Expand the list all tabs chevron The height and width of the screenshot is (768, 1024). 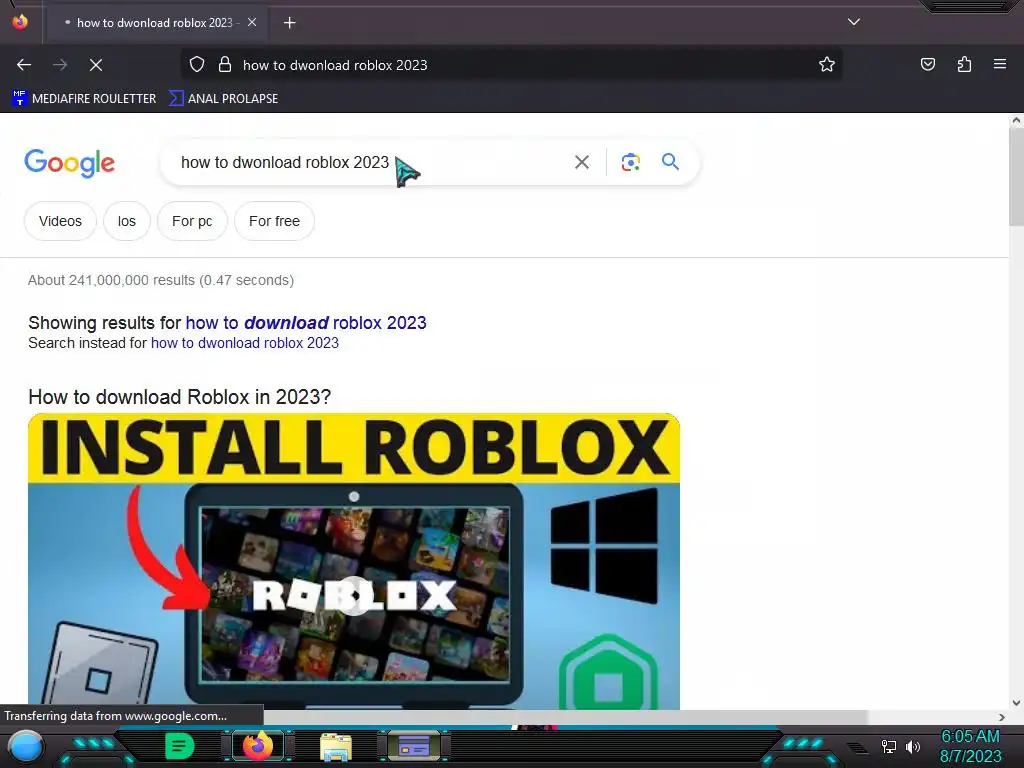point(854,22)
